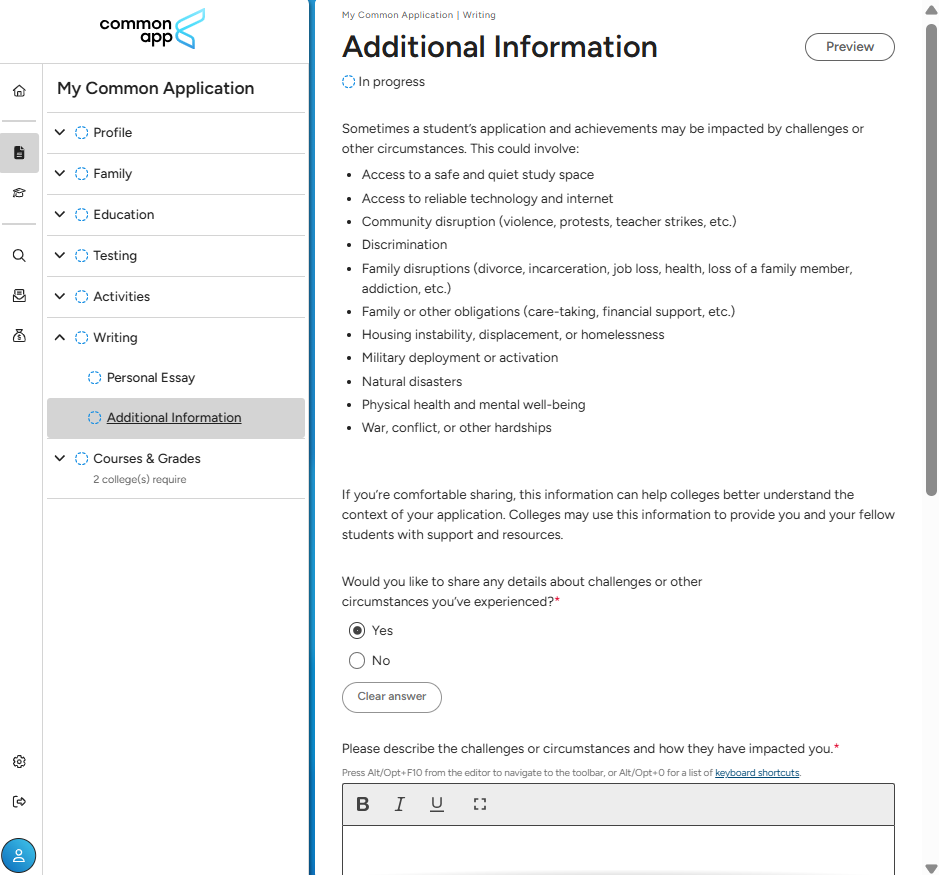939x875 pixels.
Task: Expand the Courses & Grades section
Action: pyautogui.click(x=60, y=459)
